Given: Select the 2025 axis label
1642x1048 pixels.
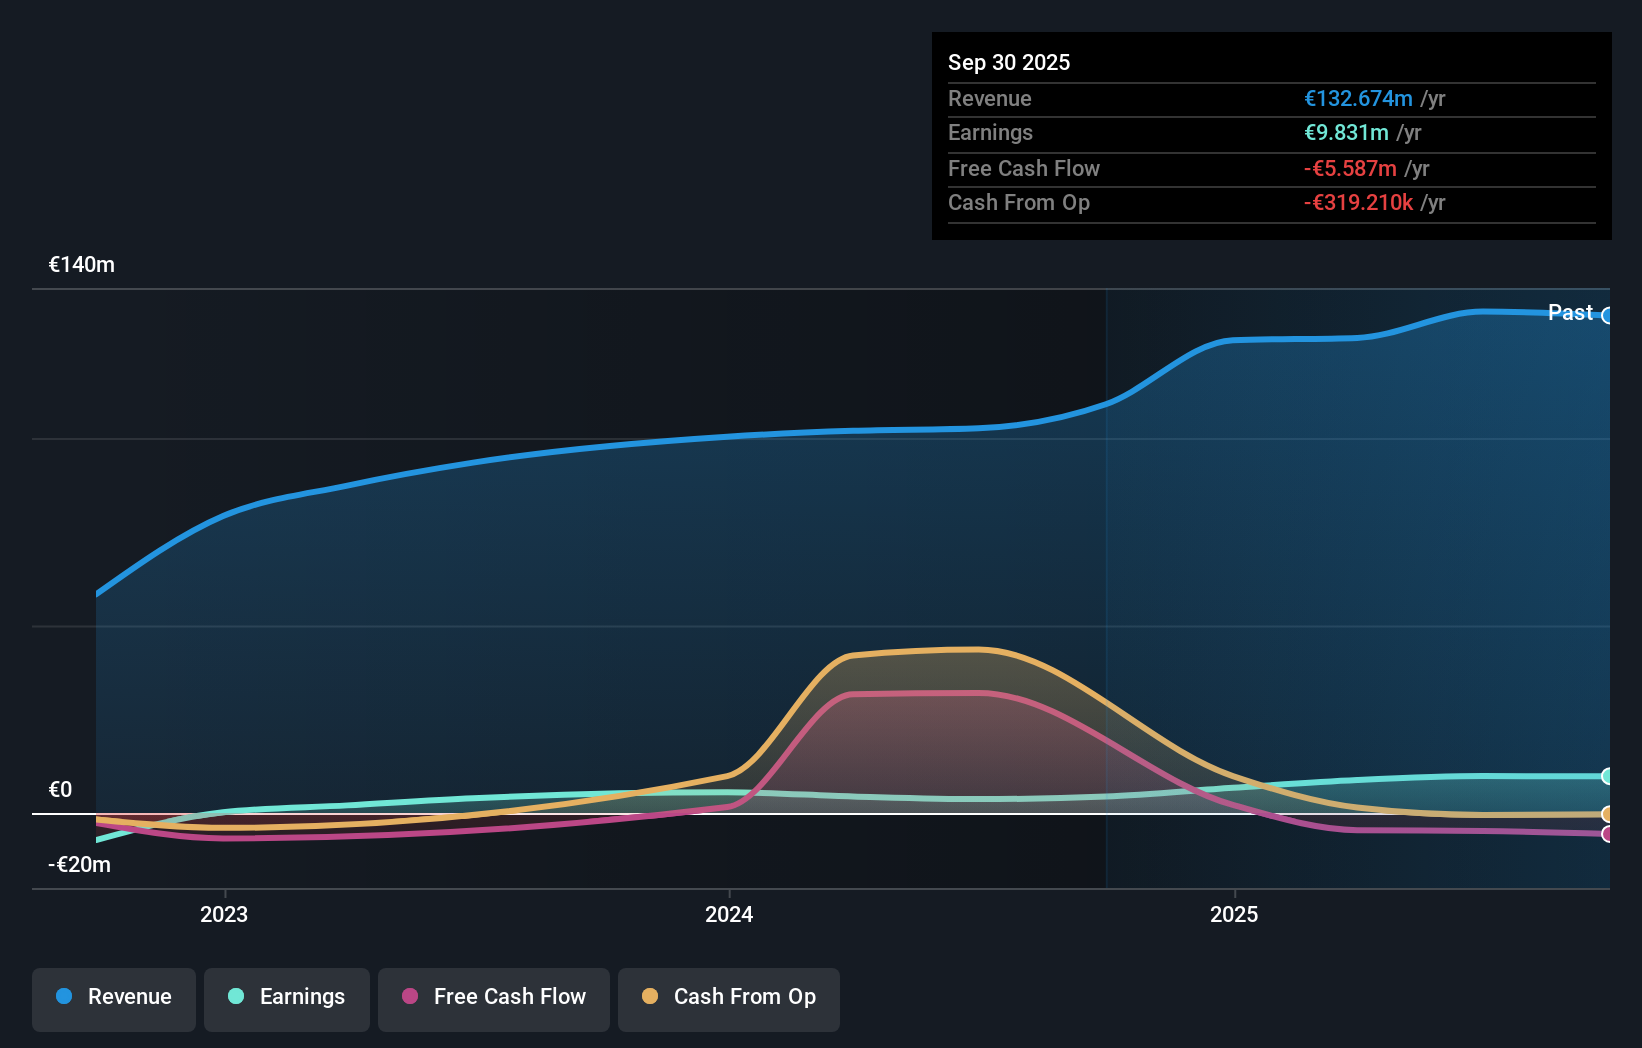Looking at the screenshot, I should (x=1234, y=913).
